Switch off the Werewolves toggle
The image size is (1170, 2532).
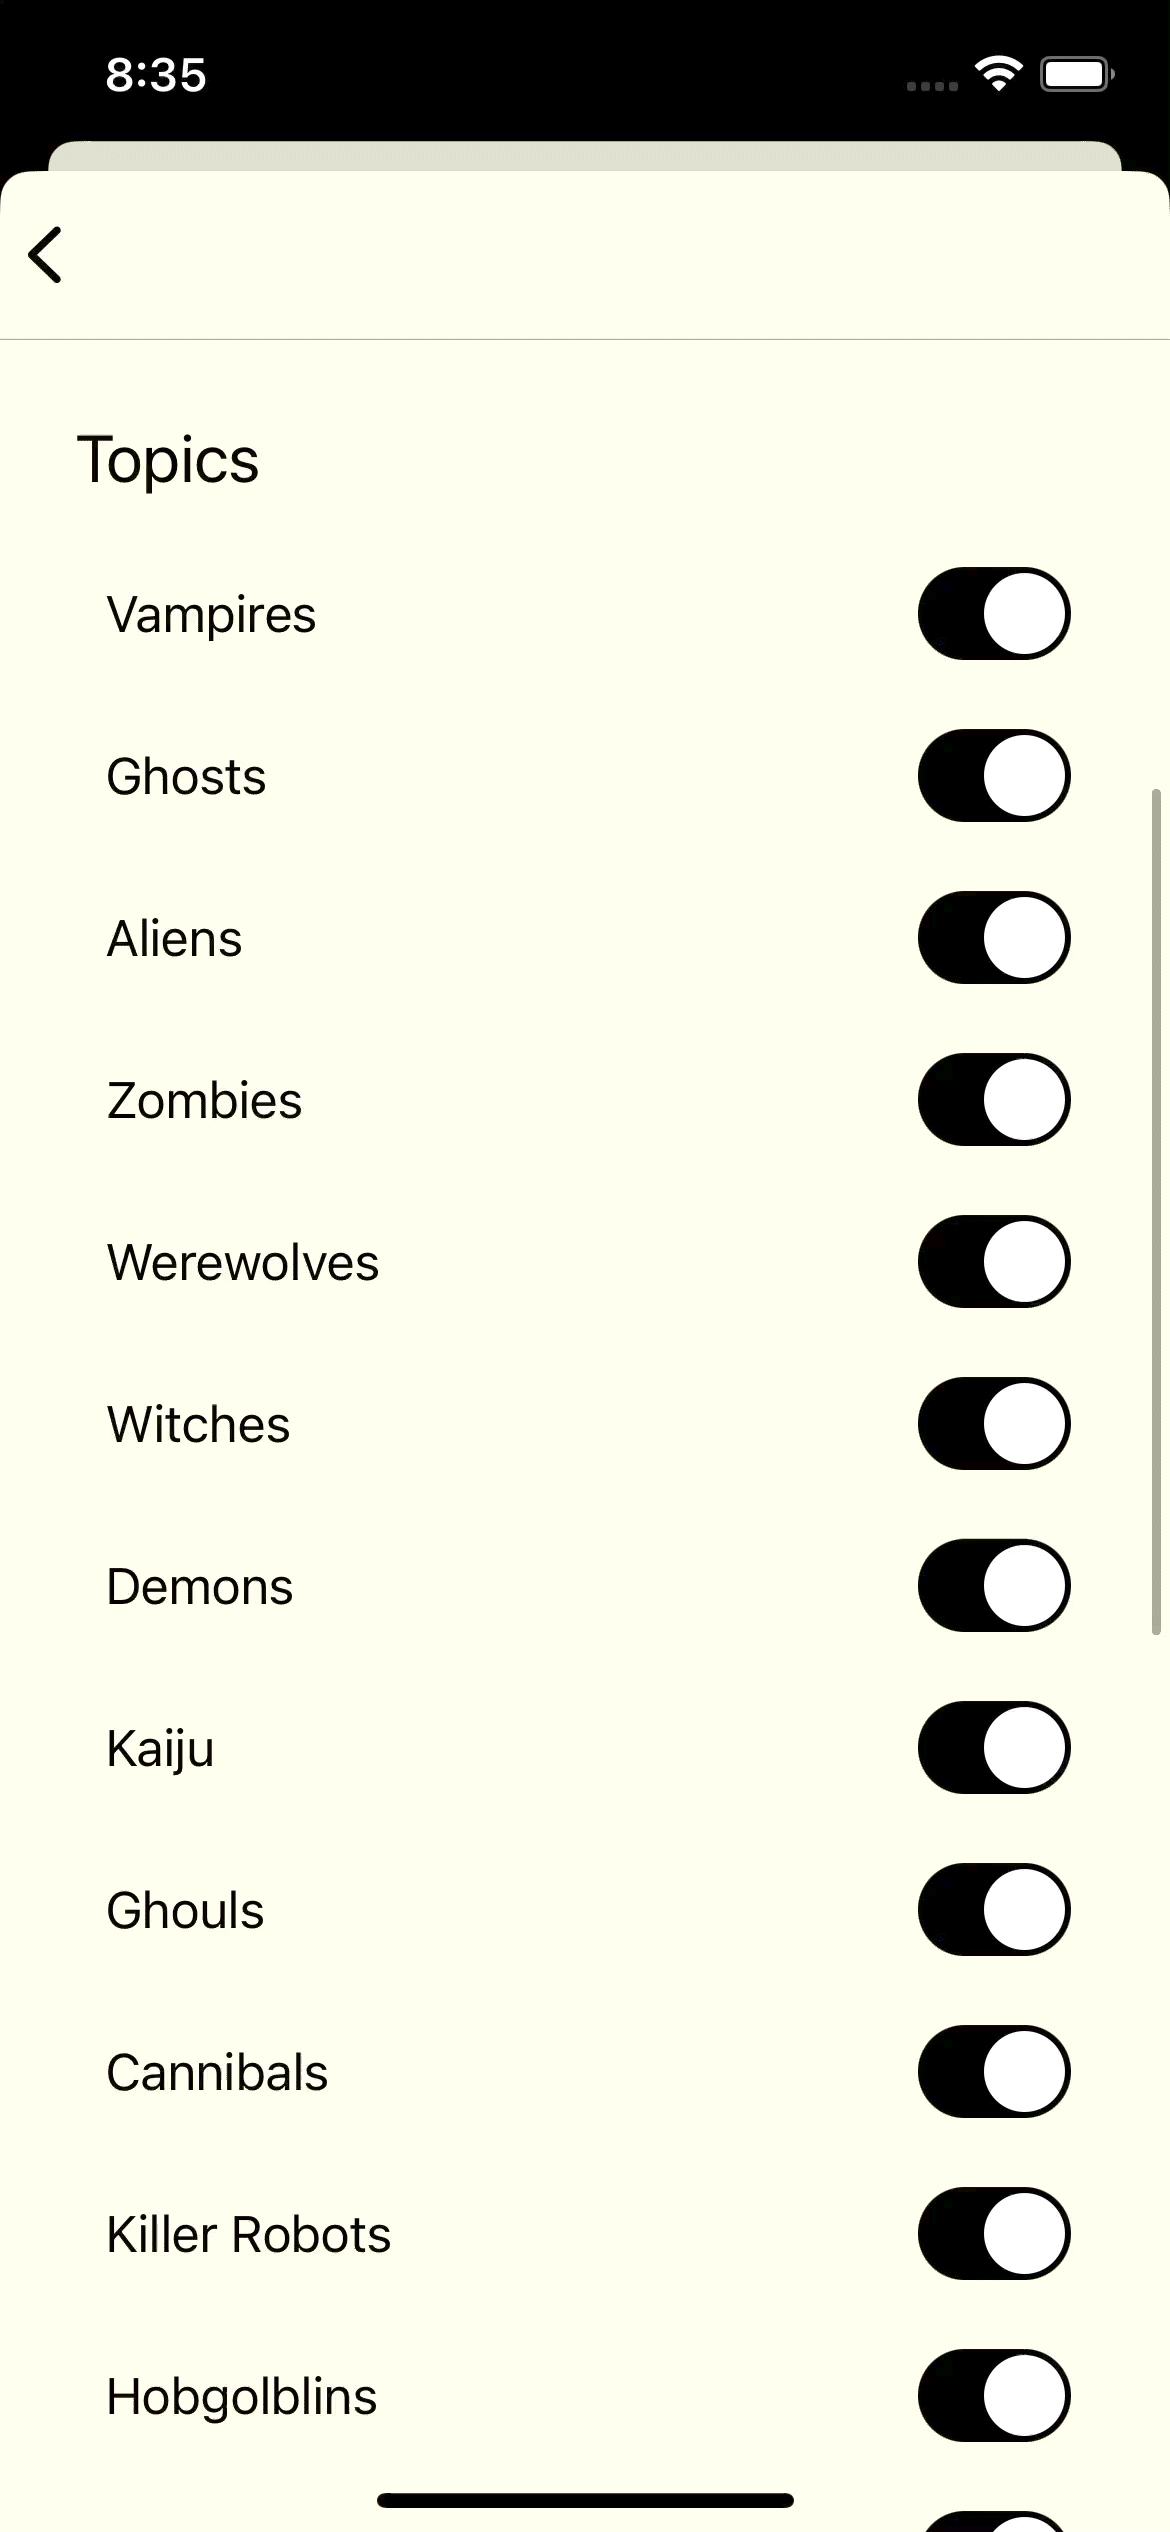[994, 1262]
